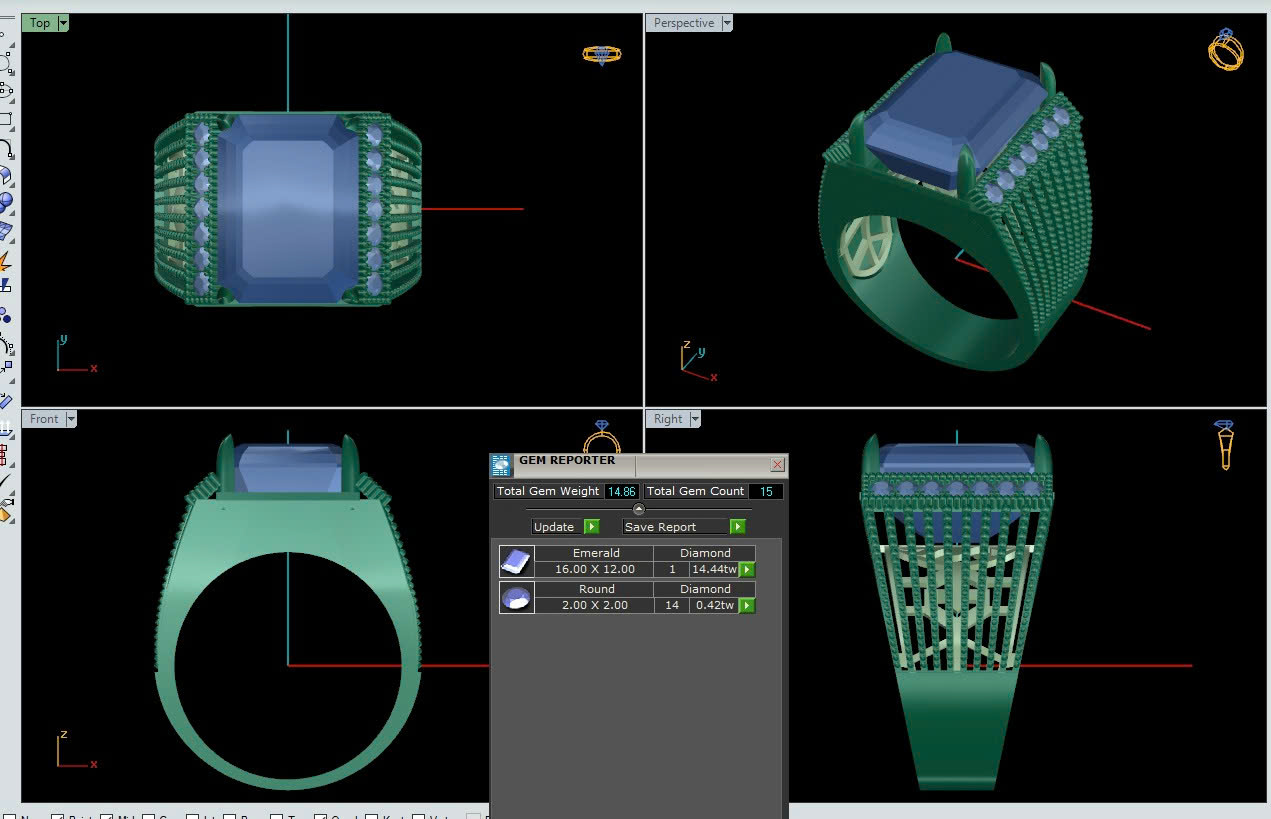Expand the 0.42tw Round row arrow
The width and height of the screenshot is (1271, 819).
tap(747, 606)
